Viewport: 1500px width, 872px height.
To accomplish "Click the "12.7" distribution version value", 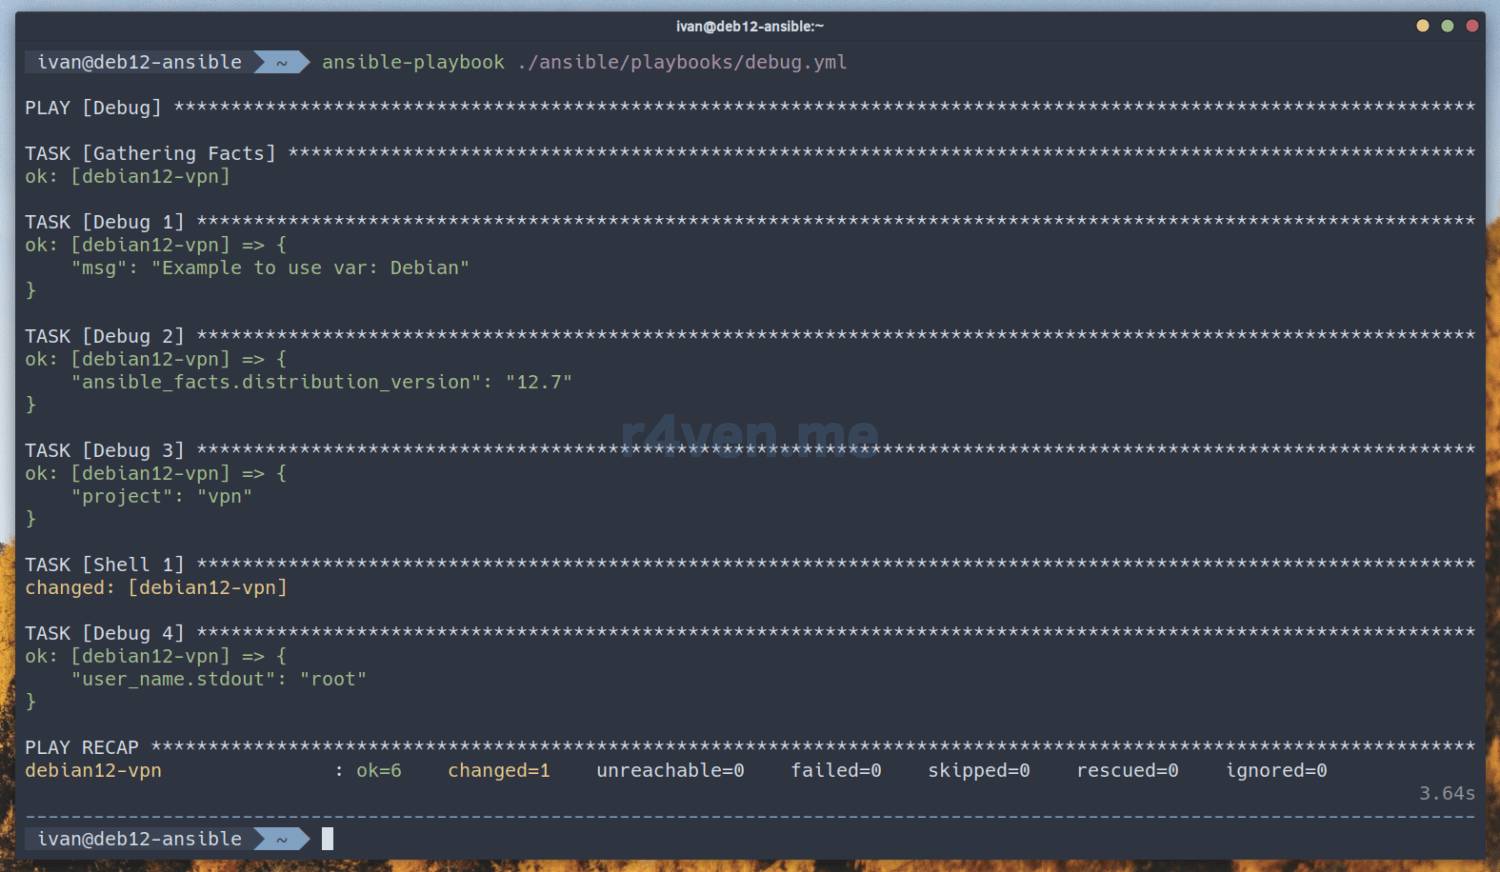I will [539, 382].
